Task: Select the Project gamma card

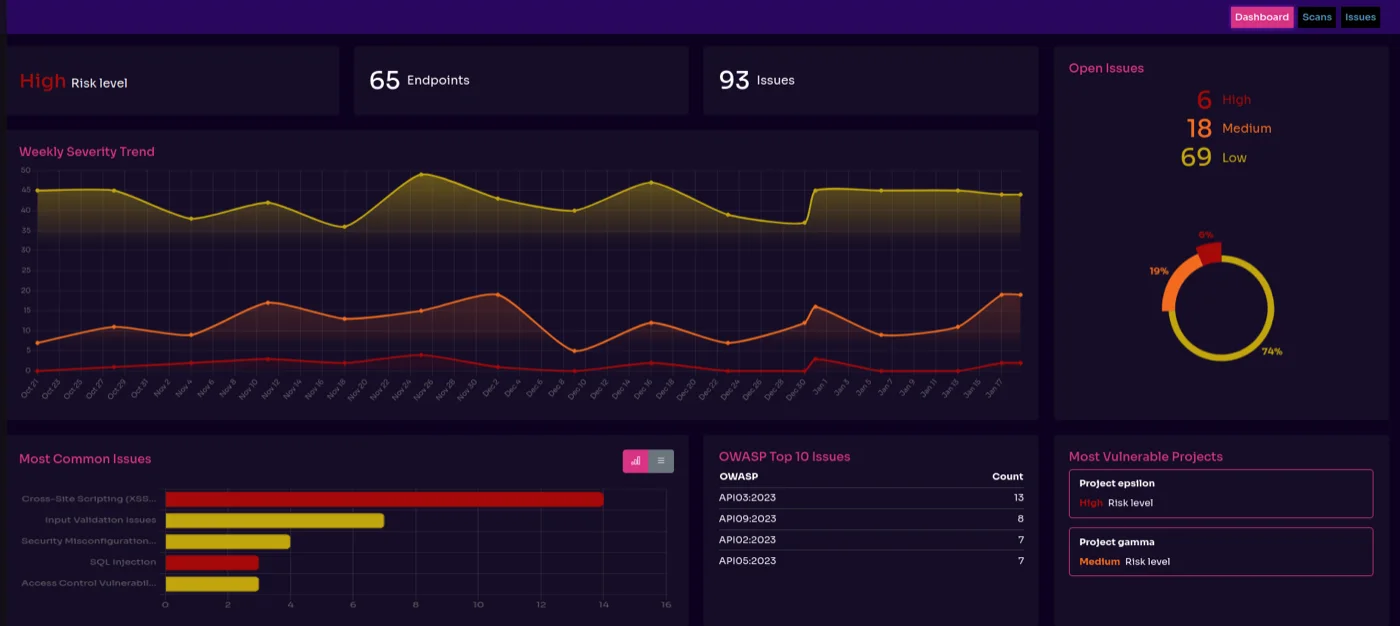Action: 1220,551
